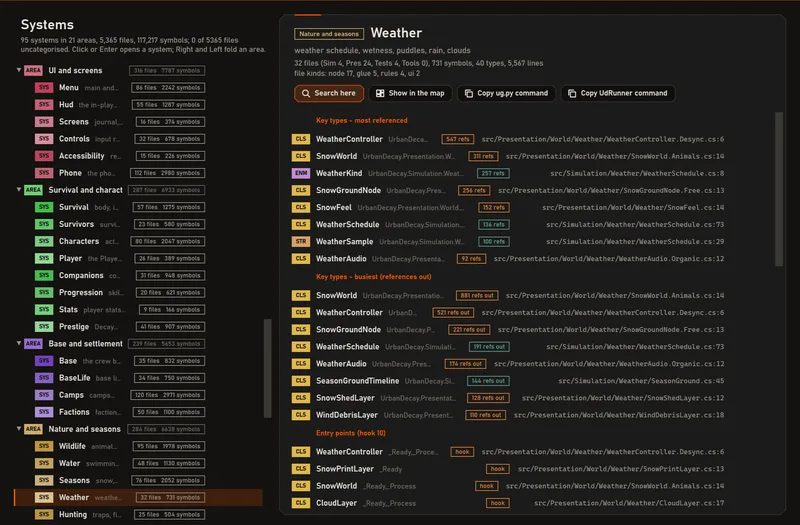Click the 881 refs out badge
Screen dimensions: 800x525
point(477,295)
